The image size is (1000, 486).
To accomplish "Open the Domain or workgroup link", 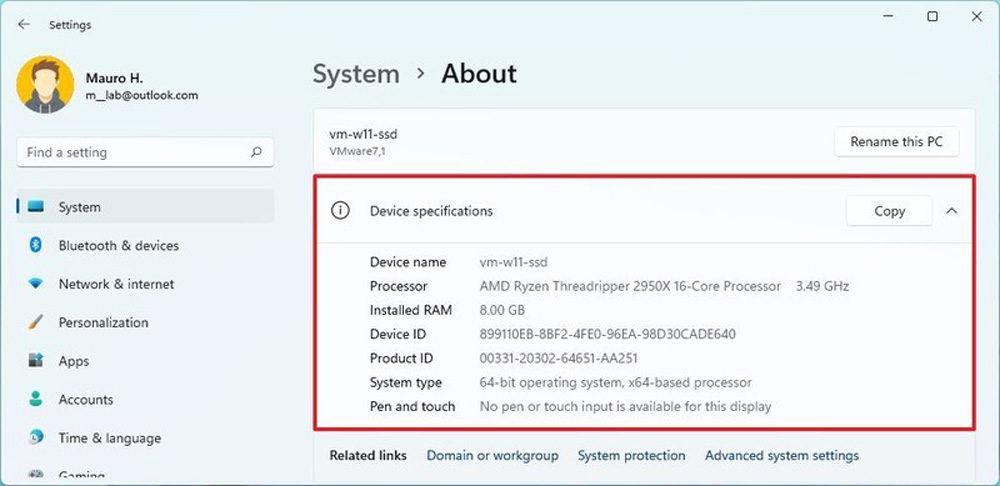I will click(492, 456).
